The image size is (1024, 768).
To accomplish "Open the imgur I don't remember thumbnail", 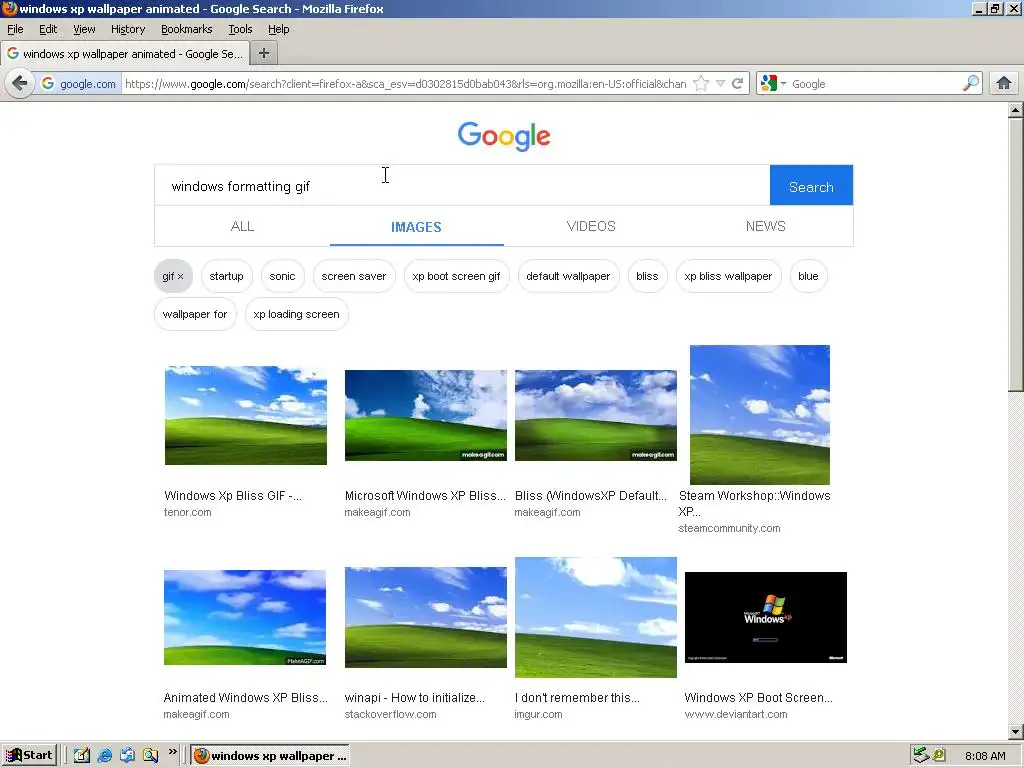I will [596, 617].
